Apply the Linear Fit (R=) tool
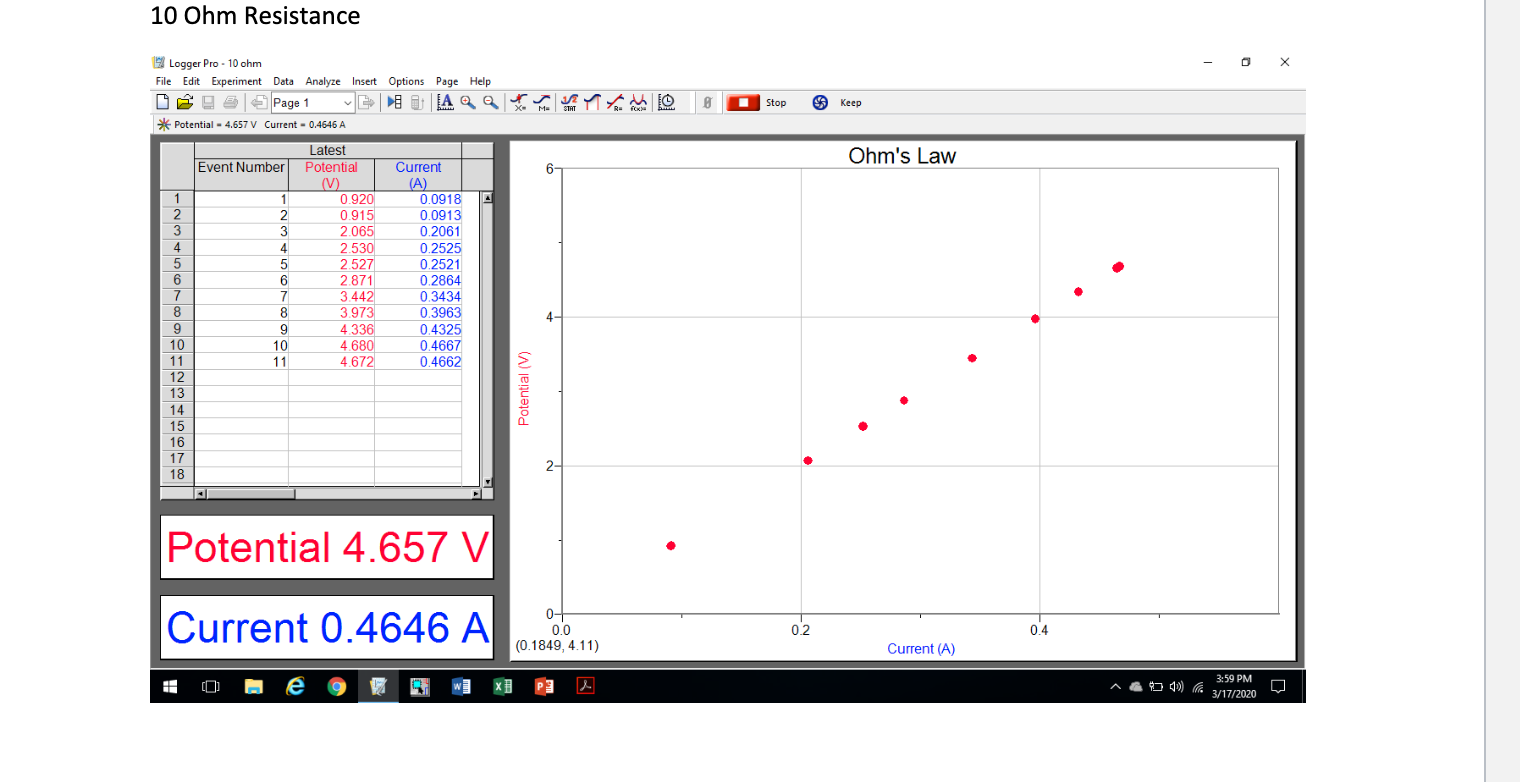 point(614,102)
